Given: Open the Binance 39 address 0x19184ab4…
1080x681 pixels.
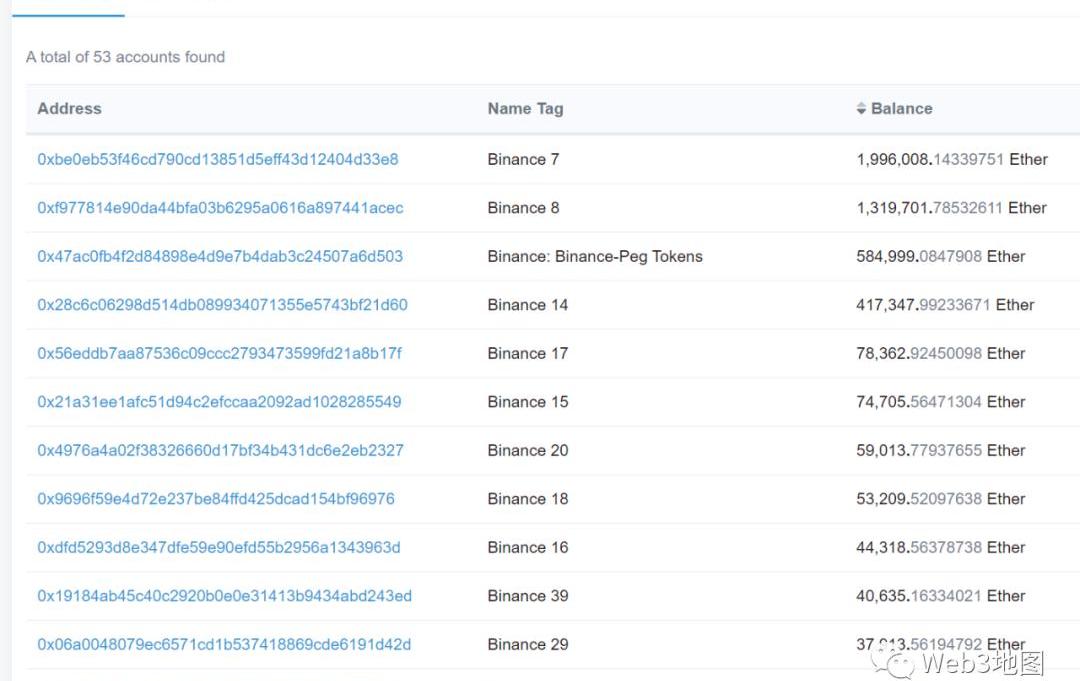Looking at the screenshot, I should click(224, 596).
